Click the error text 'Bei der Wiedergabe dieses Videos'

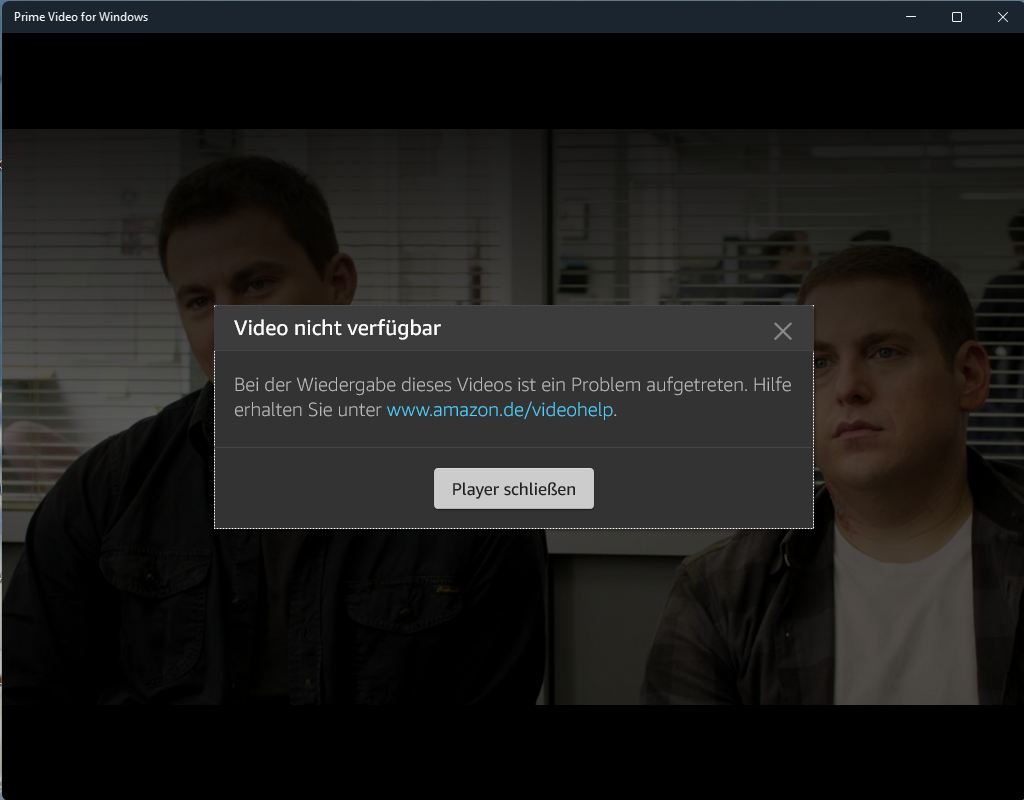tap(373, 385)
